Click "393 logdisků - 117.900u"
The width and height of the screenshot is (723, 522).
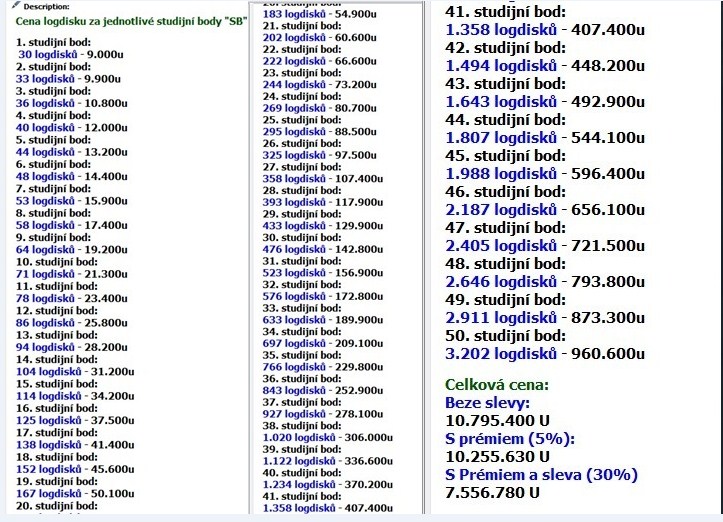(323, 202)
